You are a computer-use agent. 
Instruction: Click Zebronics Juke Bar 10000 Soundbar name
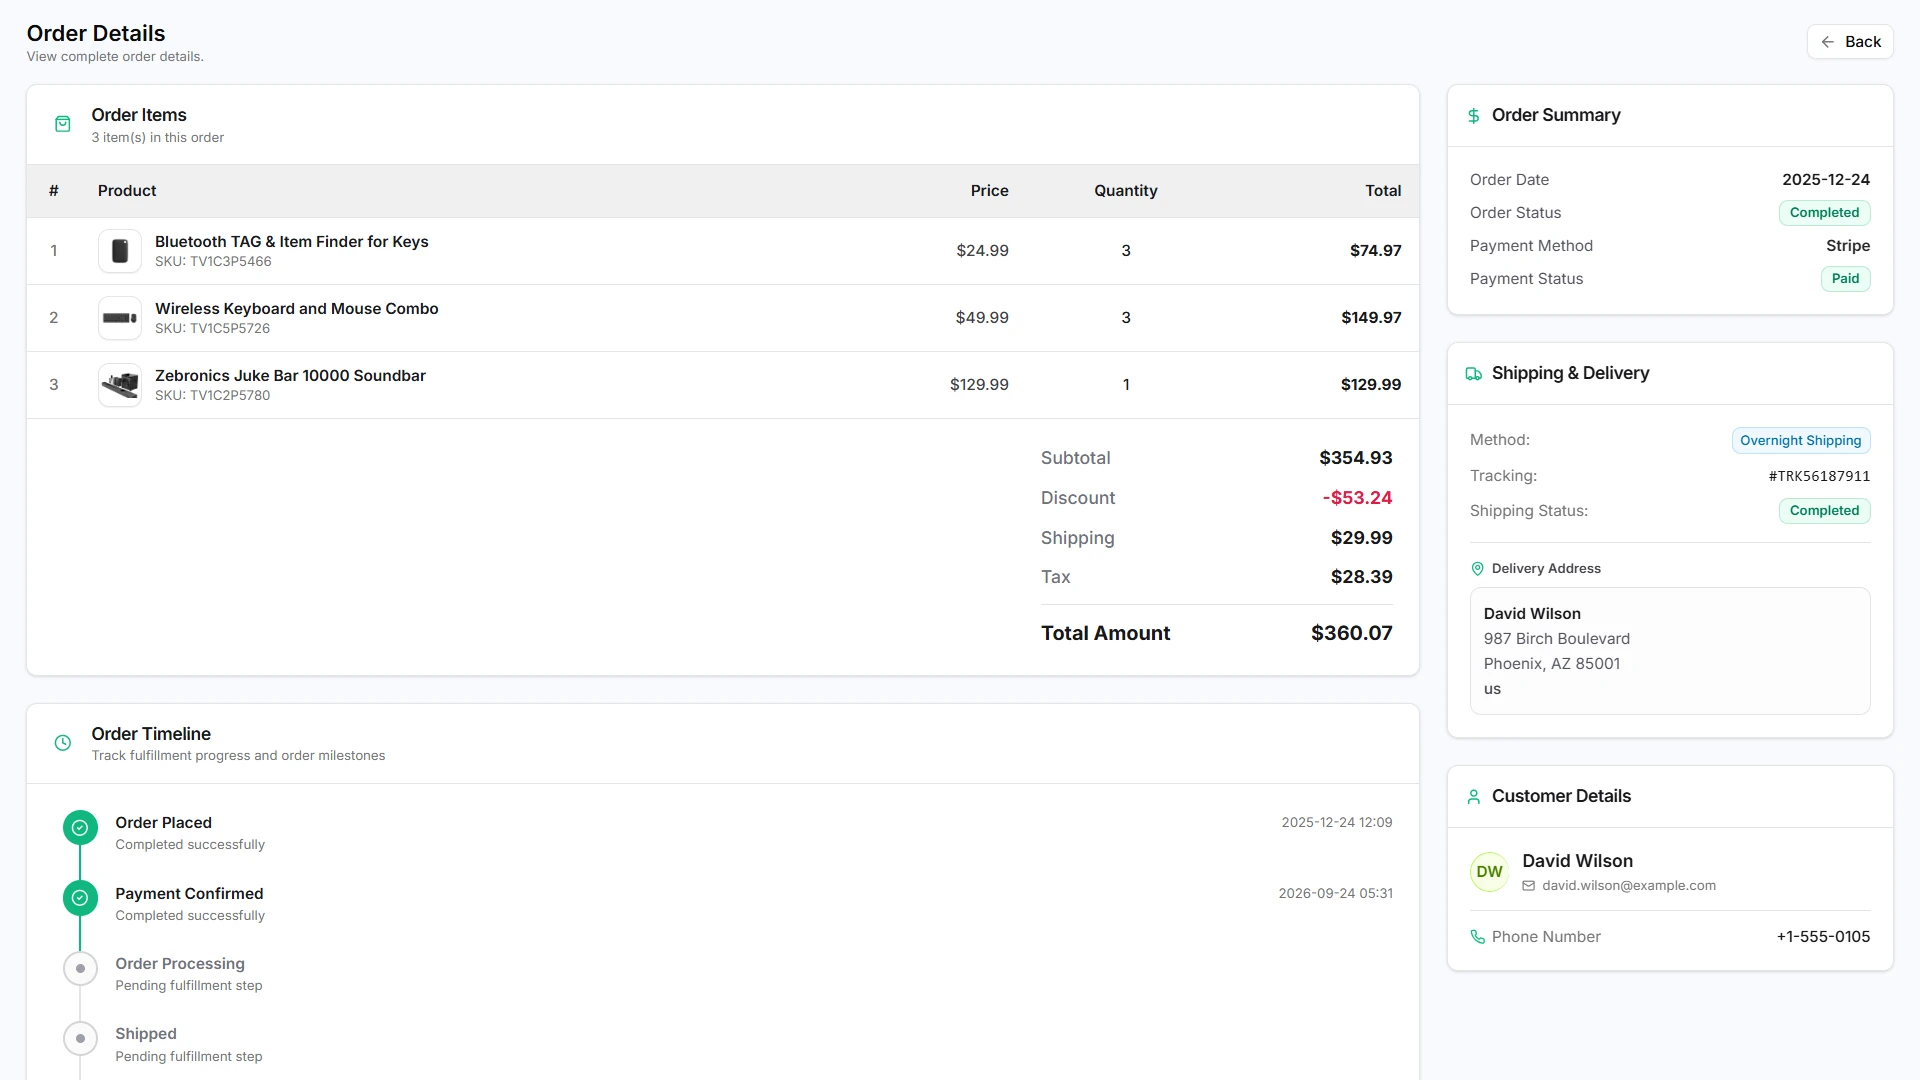click(290, 376)
